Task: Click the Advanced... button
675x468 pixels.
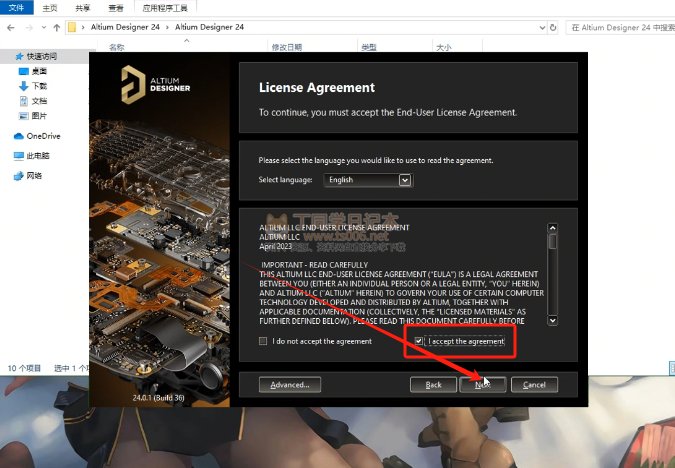Action: pos(290,385)
